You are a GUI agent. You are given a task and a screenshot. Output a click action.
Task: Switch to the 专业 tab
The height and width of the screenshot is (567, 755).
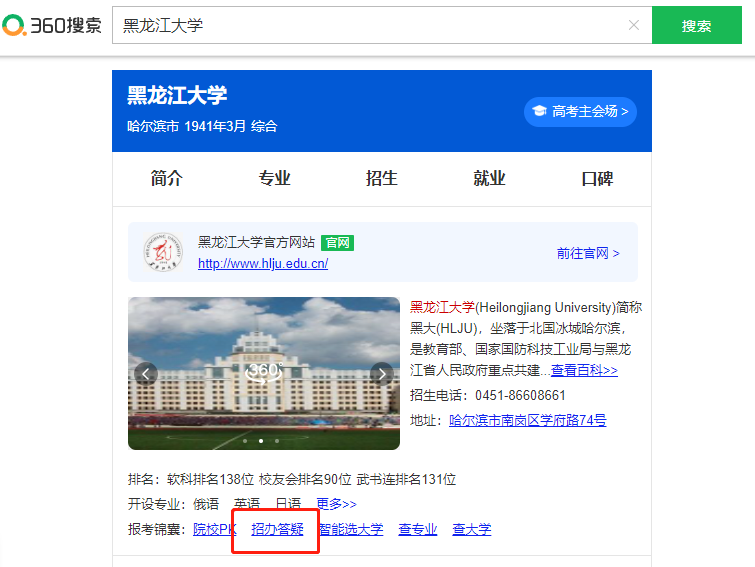coord(274,179)
